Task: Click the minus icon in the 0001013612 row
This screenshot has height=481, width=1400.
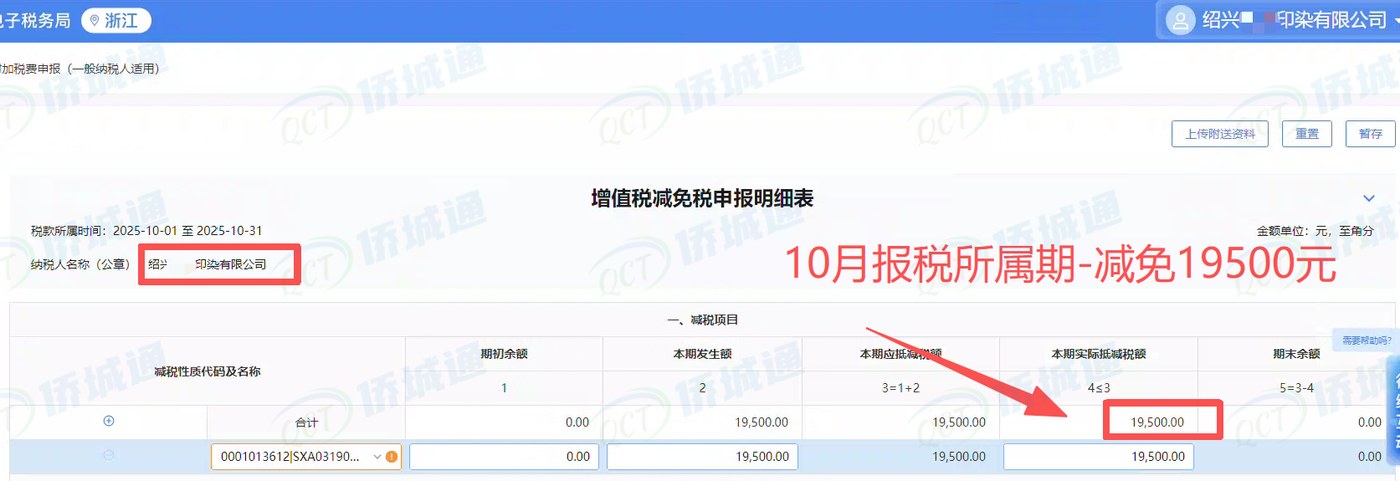Action: coord(109,456)
